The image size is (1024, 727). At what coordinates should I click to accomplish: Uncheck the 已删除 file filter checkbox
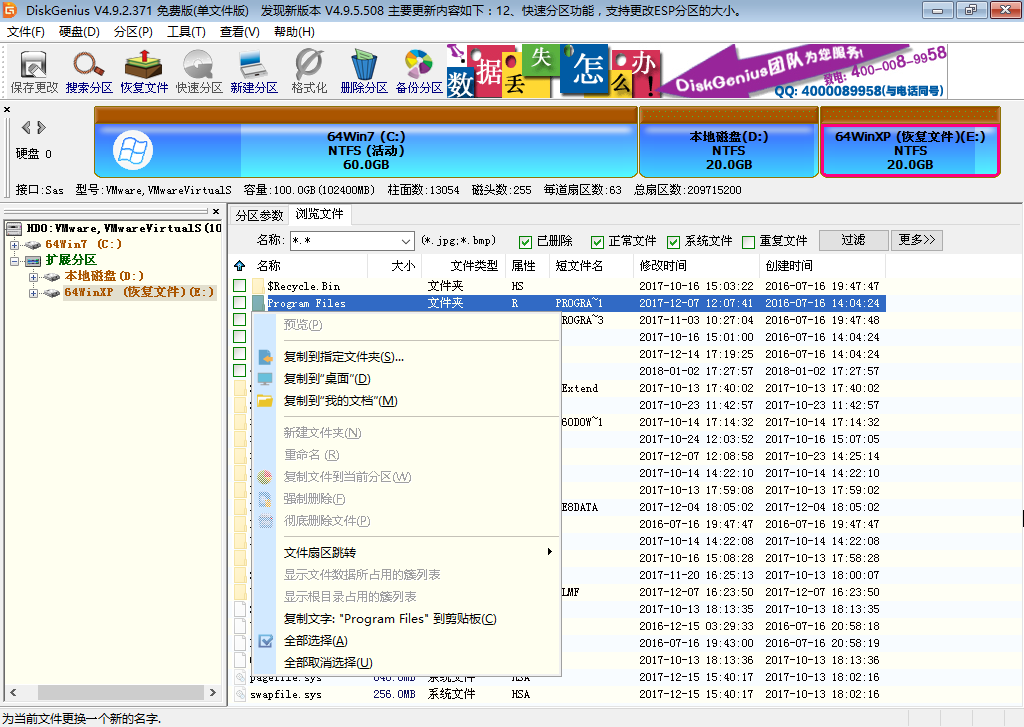(524, 240)
